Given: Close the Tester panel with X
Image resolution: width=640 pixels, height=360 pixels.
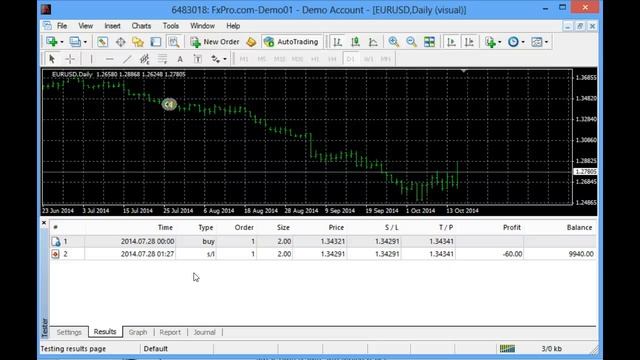Looking at the screenshot, I should [44, 223].
